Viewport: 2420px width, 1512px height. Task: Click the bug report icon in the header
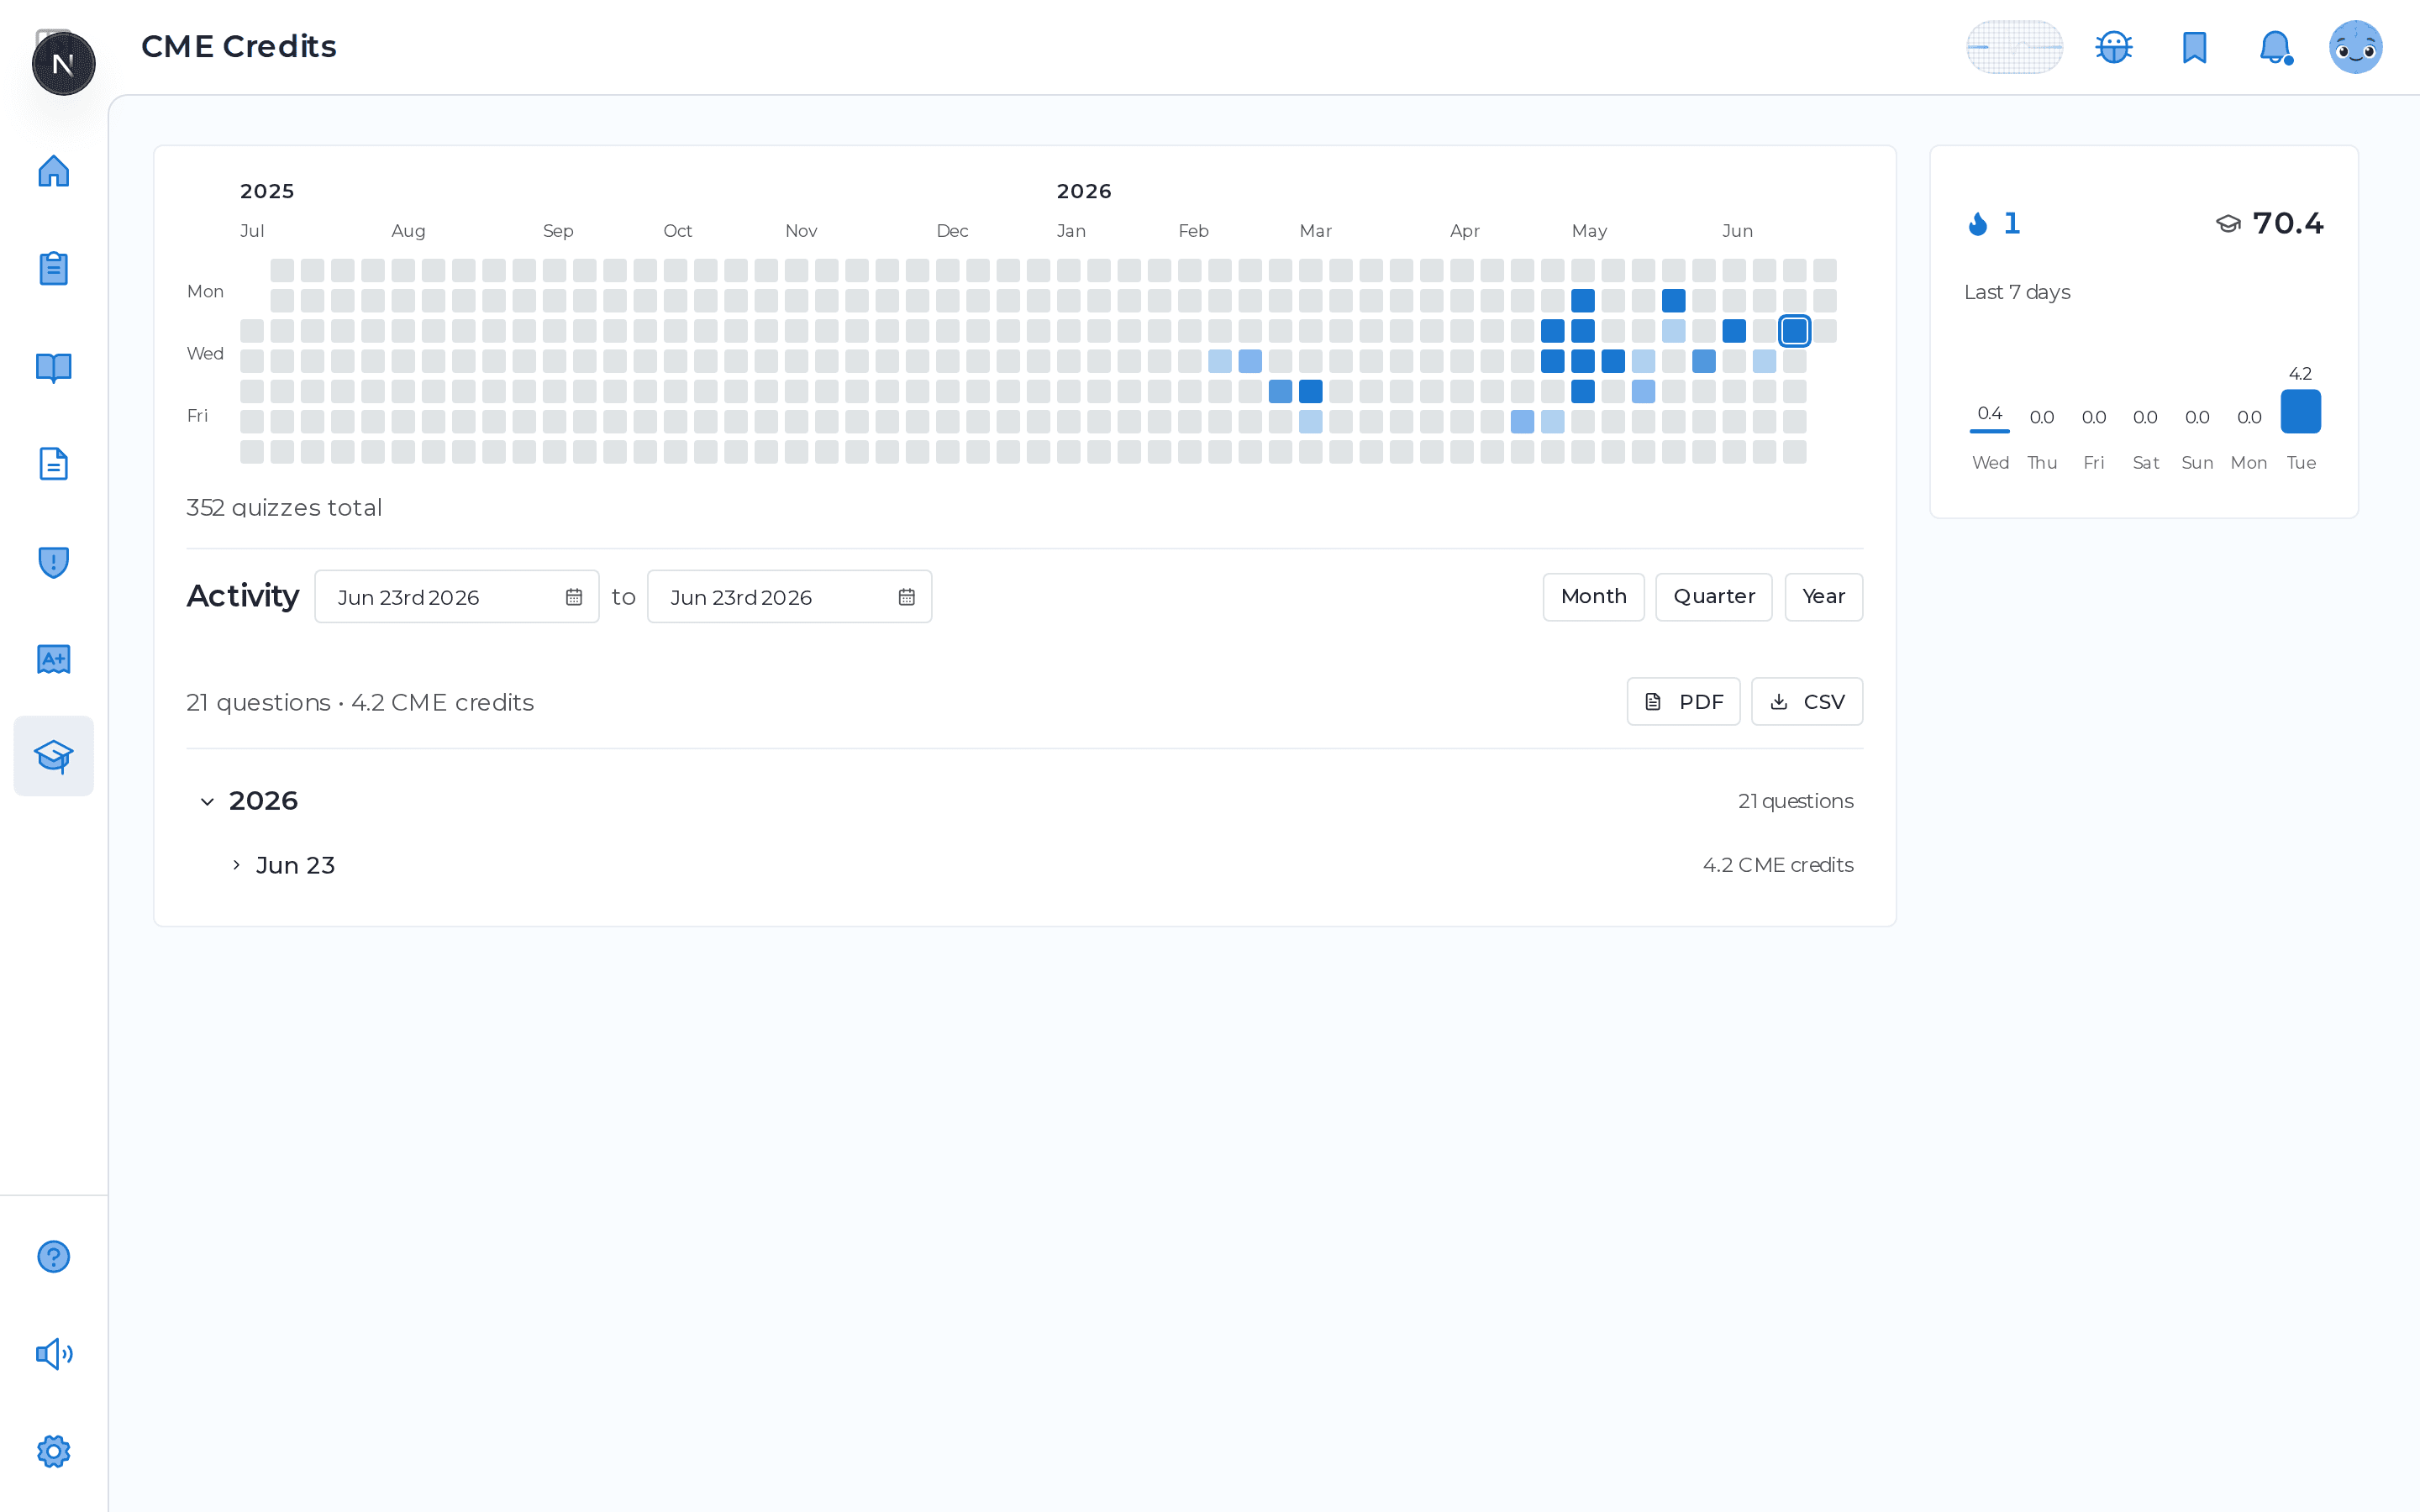(2114, 47)
